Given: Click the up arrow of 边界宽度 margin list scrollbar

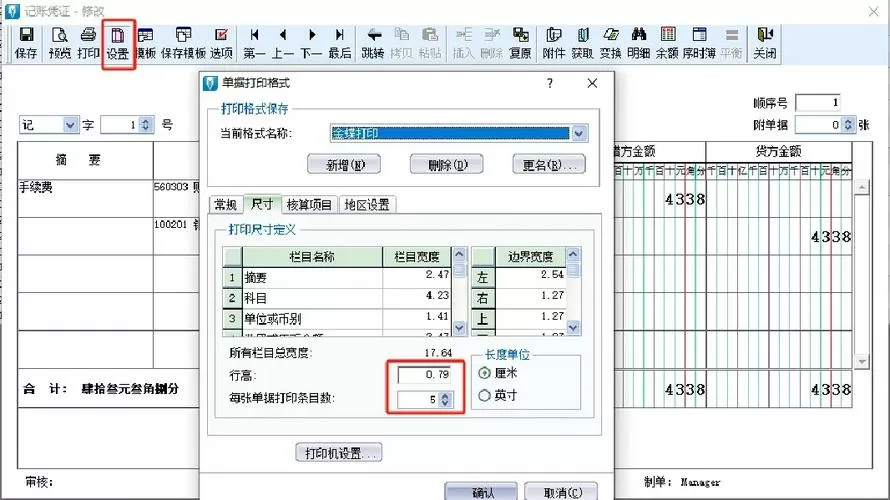Looking at the screenshot, I should tap(573, 254).
